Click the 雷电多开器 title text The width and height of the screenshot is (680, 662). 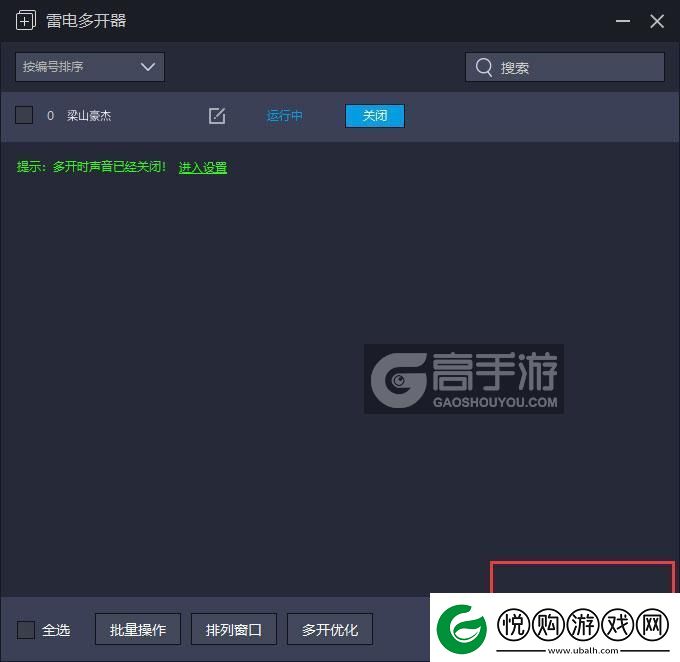pos(86,21)
